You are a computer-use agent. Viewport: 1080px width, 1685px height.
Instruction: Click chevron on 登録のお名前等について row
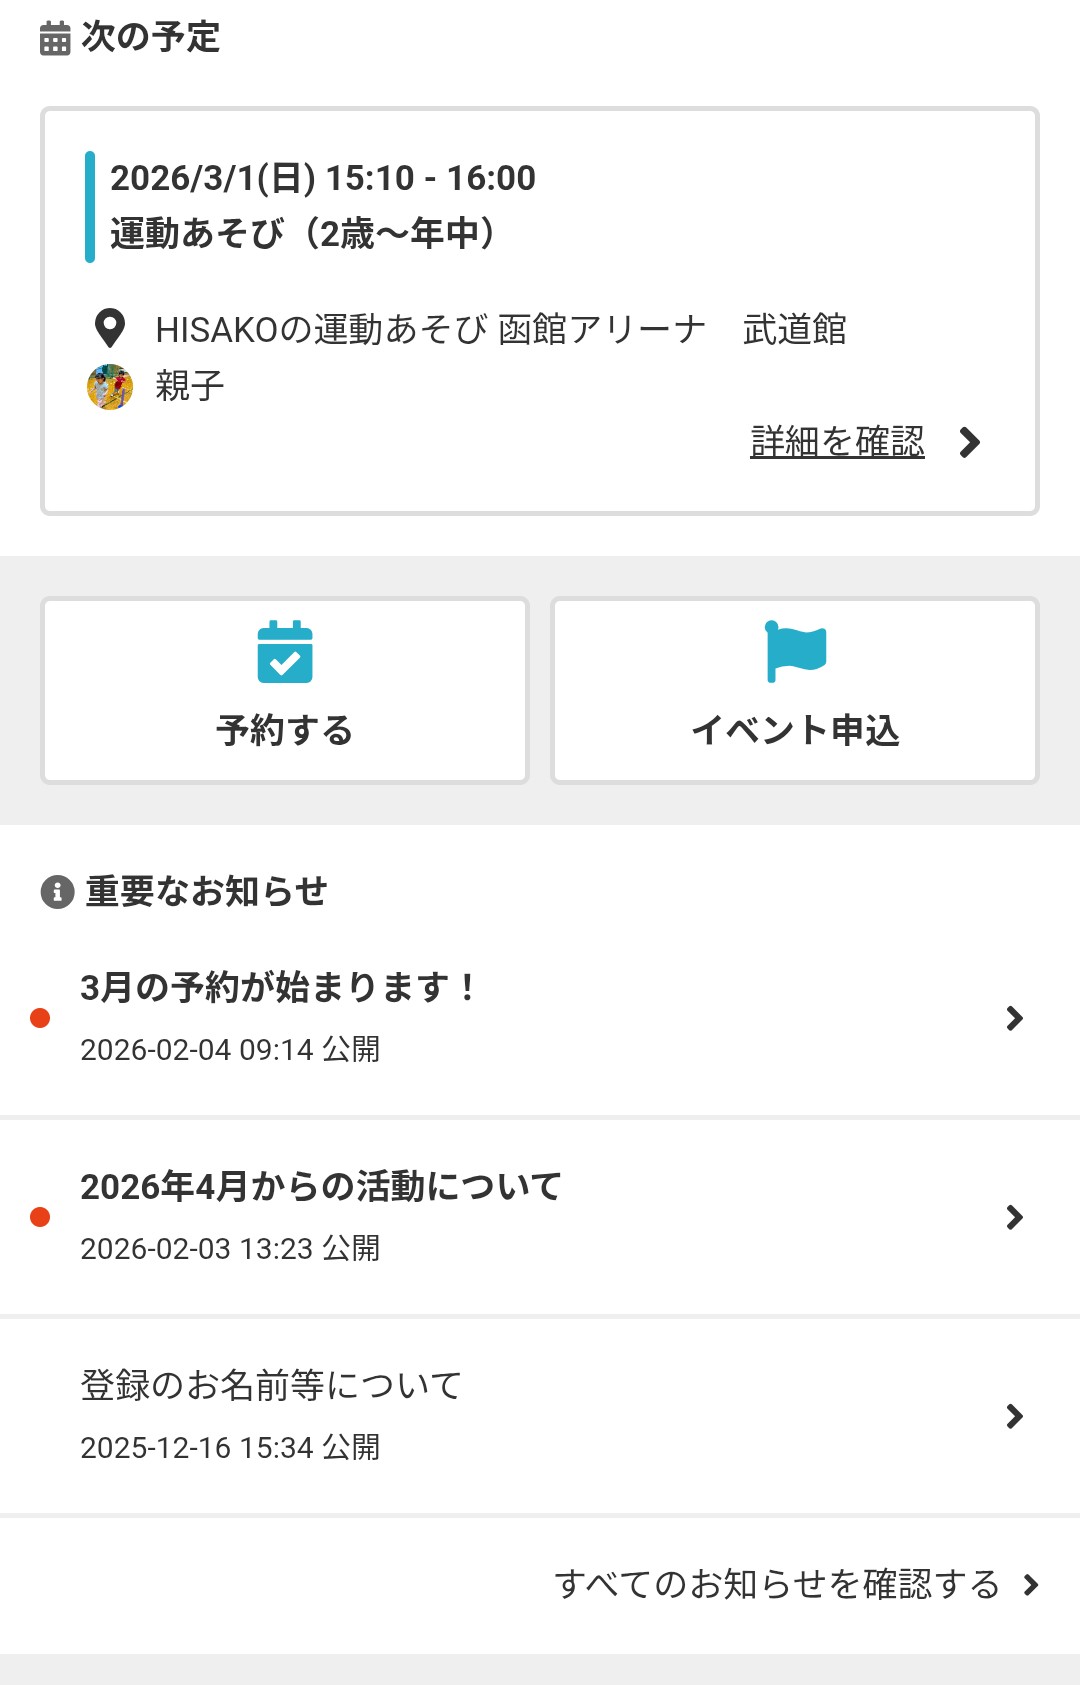1015,1416
